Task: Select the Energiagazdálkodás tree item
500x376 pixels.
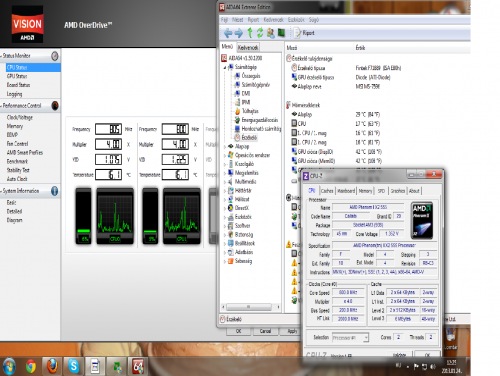Action: click(256, 120)
